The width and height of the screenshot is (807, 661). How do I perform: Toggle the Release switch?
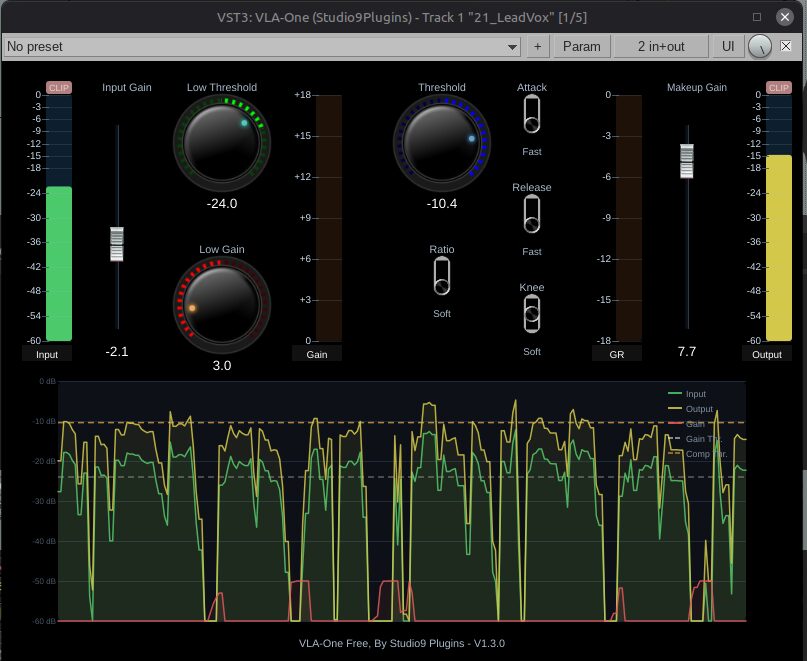[532, 215]
